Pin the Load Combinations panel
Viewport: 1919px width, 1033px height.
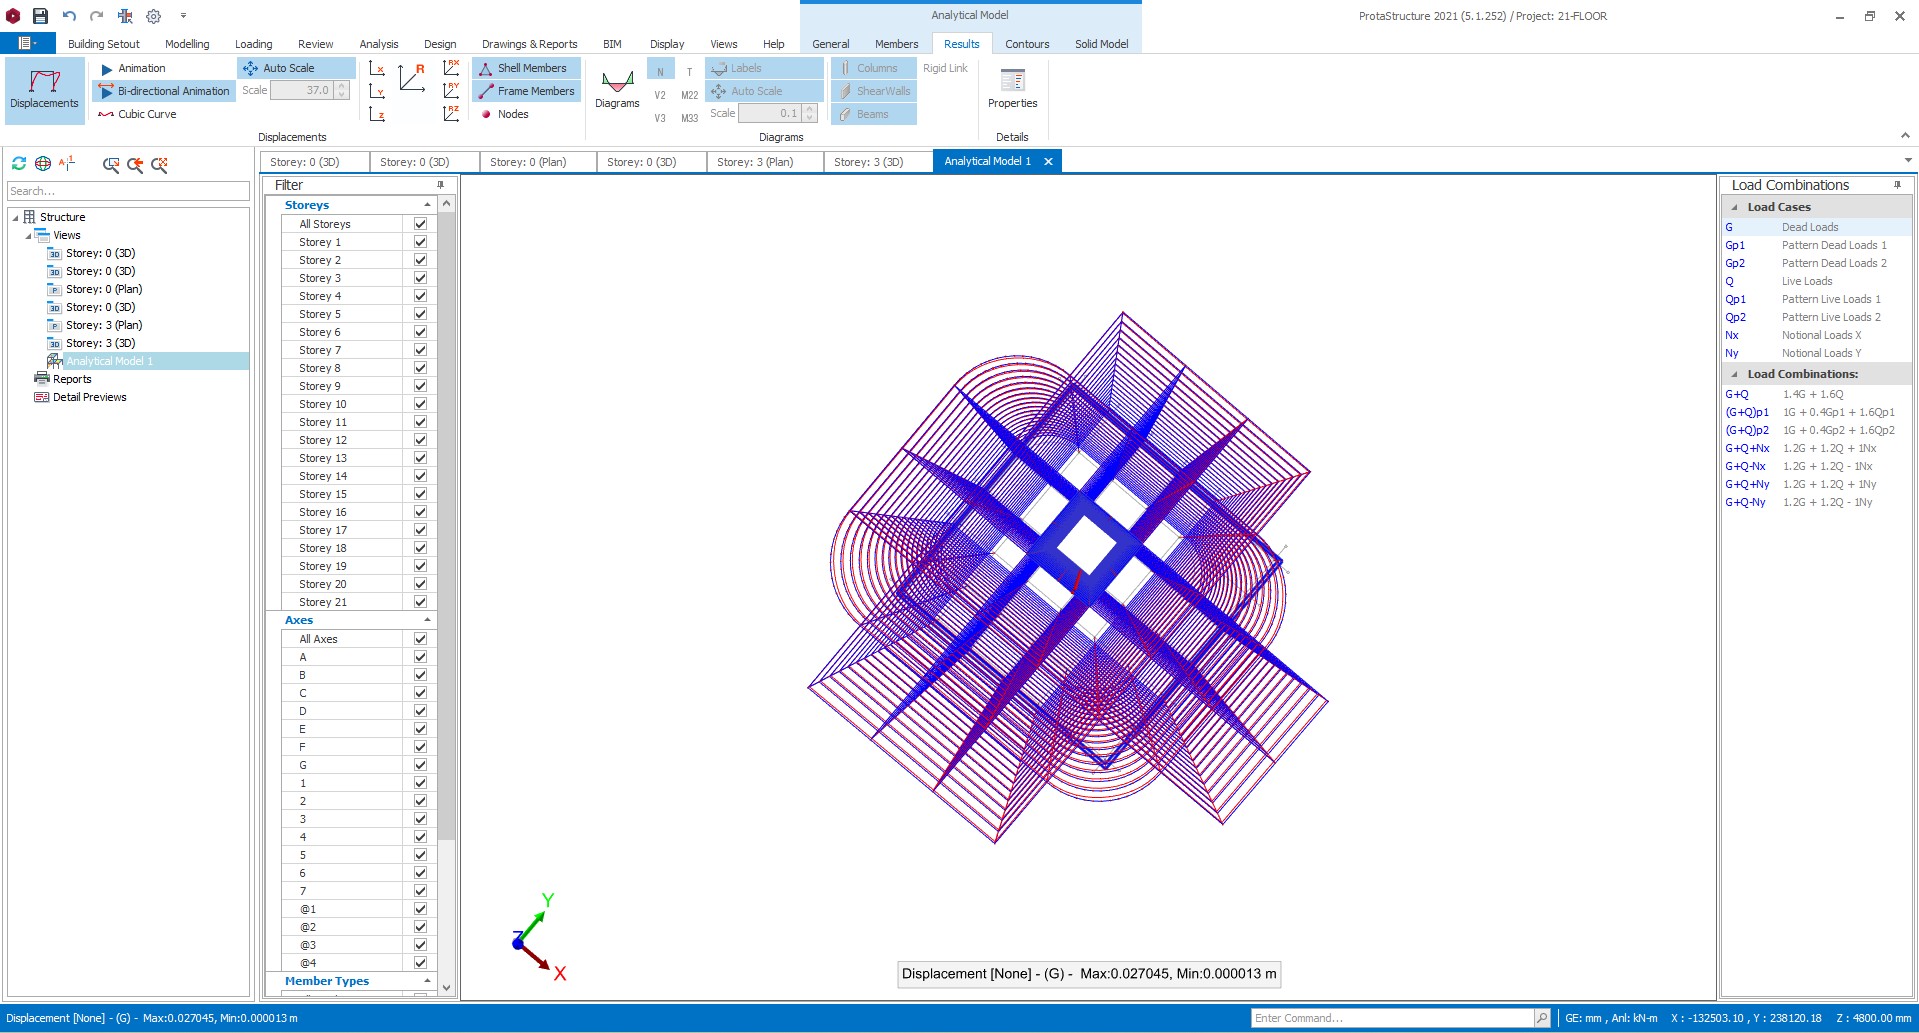[x=1897, y=185]
